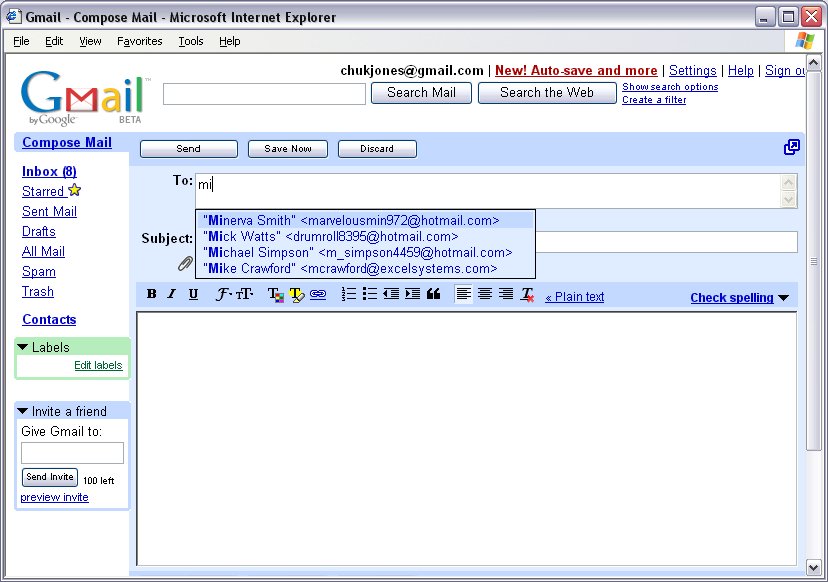Open All Mail
The image size is (828, 582).
coord(43,252)
